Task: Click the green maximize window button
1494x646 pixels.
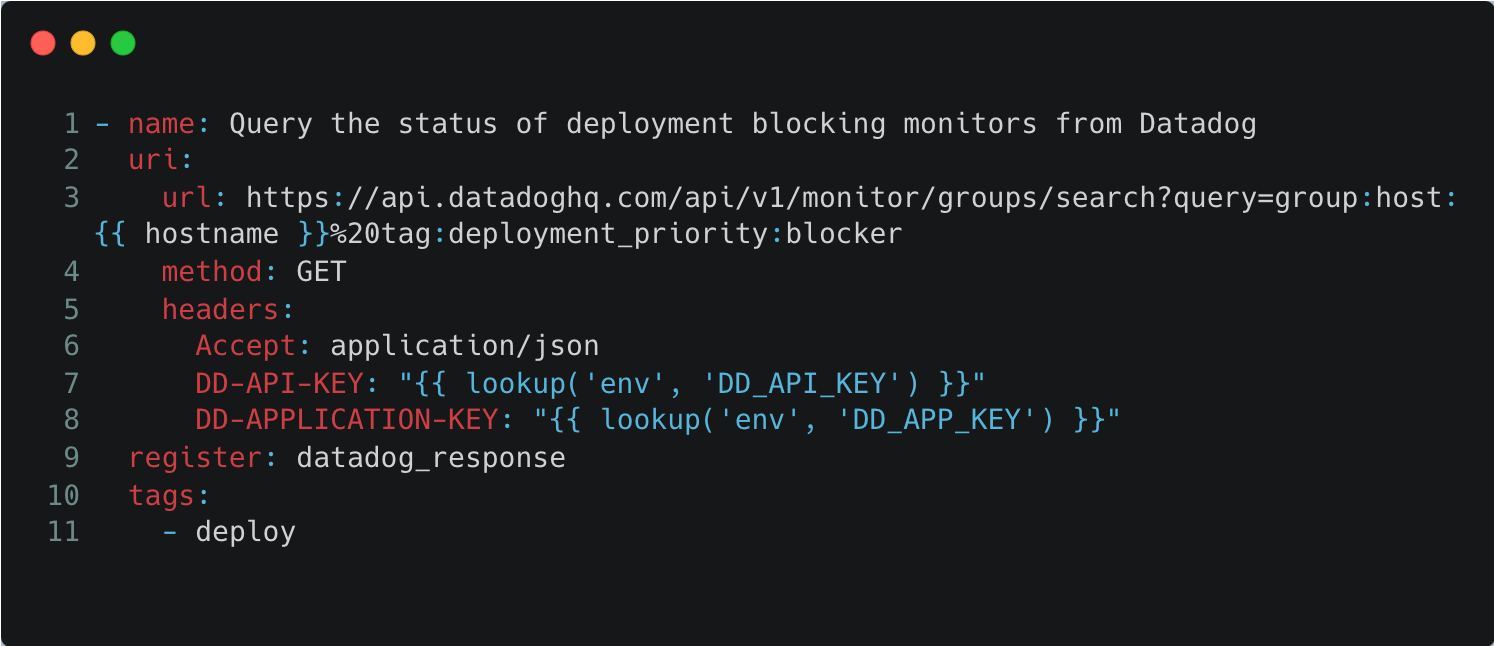Action: (123, 43)
